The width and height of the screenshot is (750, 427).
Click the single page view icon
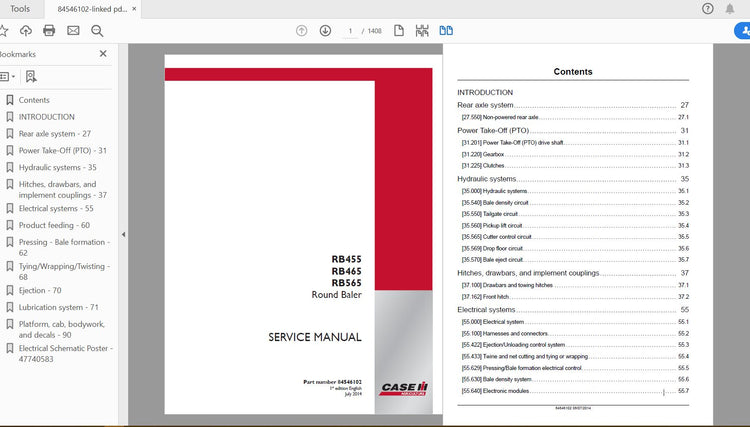click(x=398, y=31)
